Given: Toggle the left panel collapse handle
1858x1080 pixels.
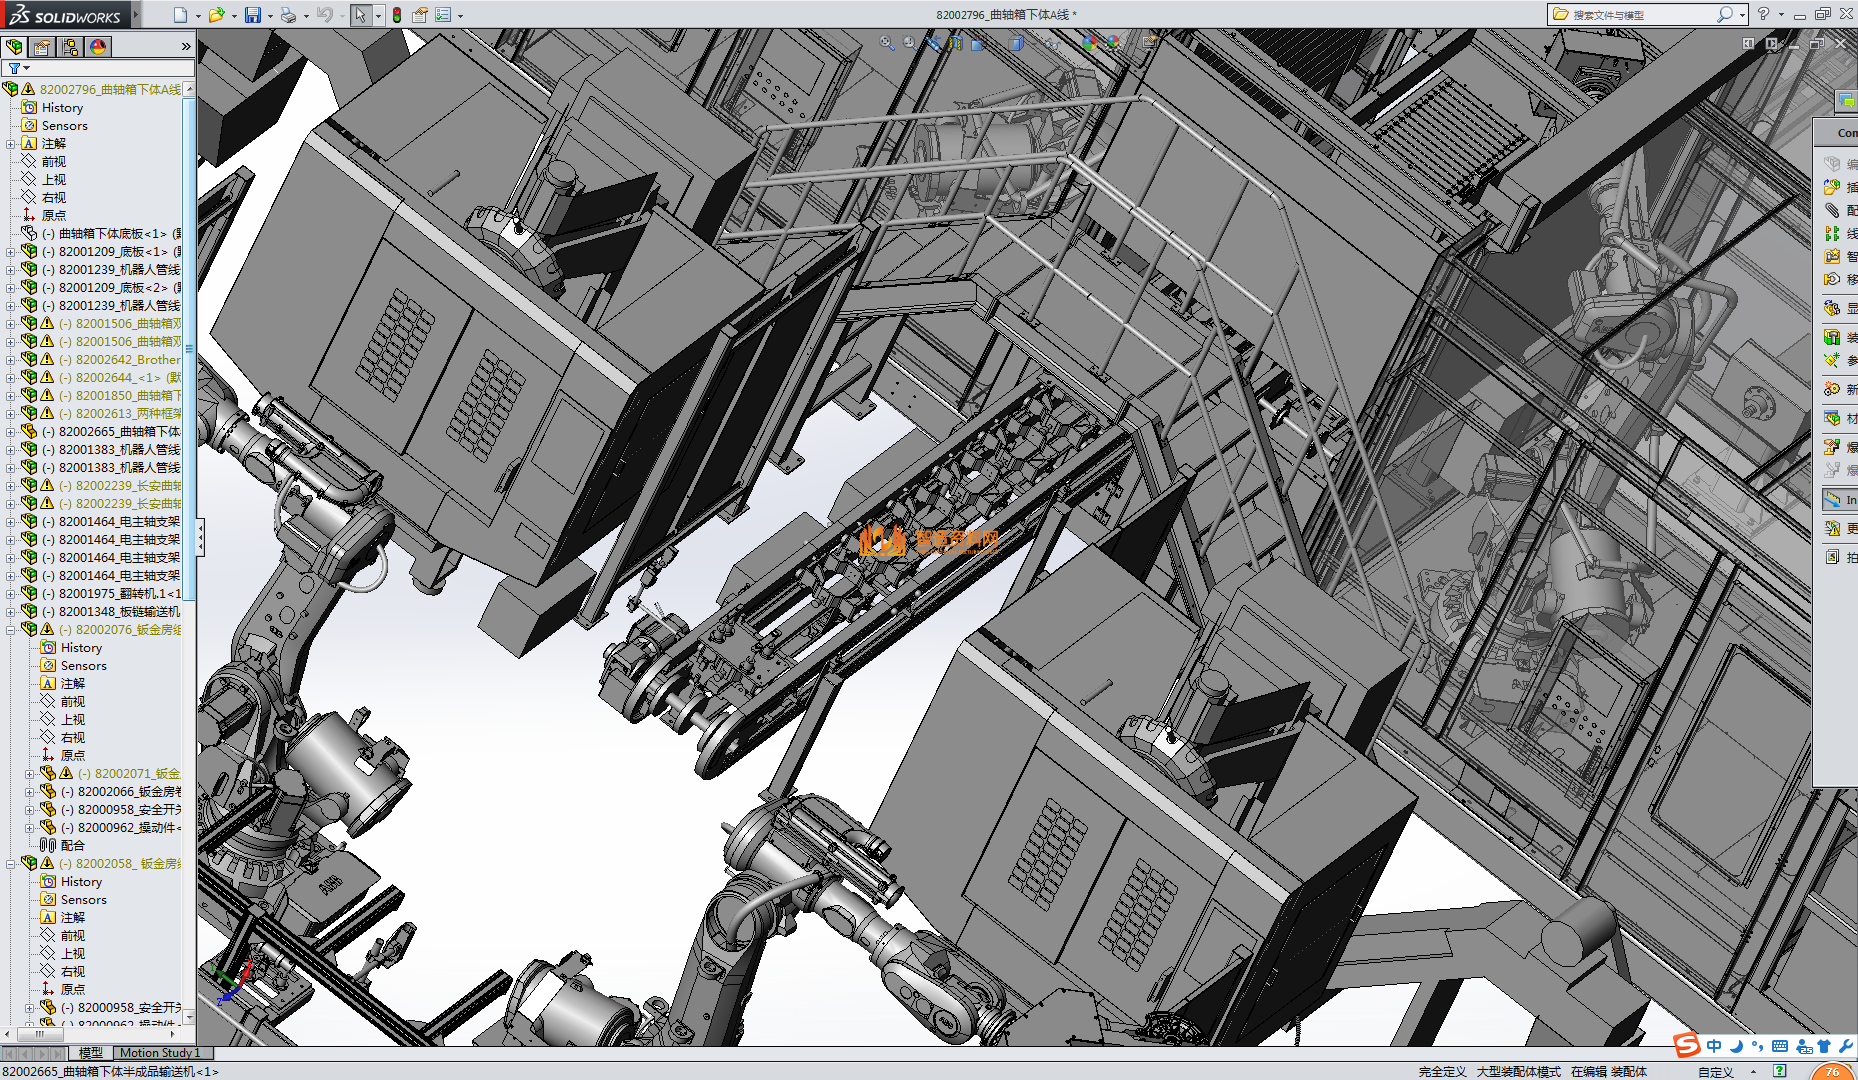Looking at the screenshot, I should click(200, 537).
